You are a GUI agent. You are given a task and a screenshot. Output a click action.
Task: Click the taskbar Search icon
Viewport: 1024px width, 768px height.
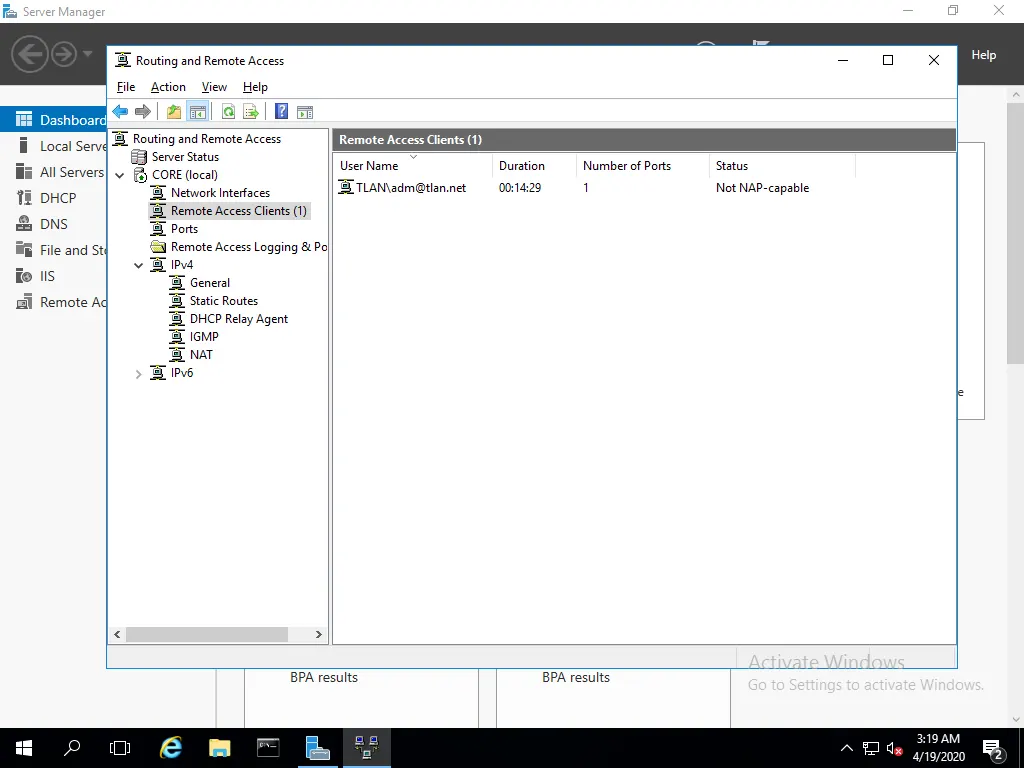[72, 748]
